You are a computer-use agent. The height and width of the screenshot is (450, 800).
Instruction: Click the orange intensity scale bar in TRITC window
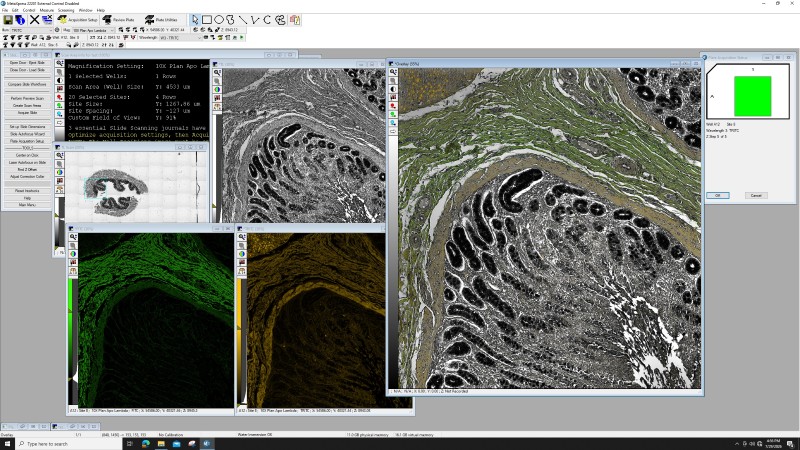[x=239, y=342]
